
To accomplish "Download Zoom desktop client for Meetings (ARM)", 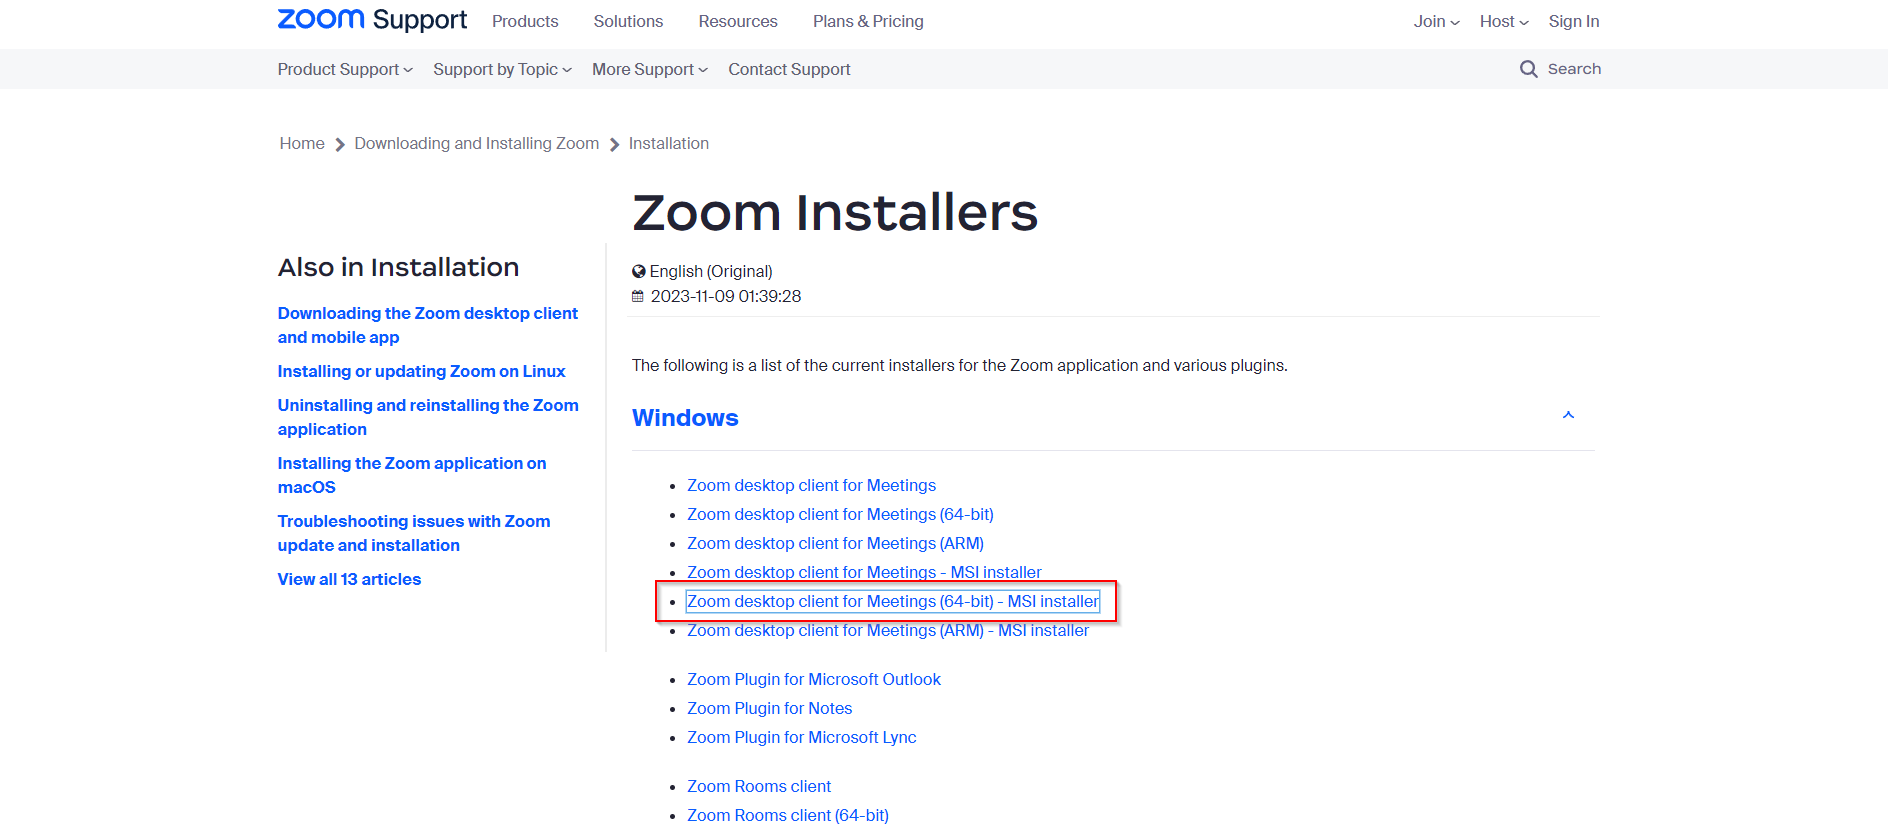I will 835,543.
